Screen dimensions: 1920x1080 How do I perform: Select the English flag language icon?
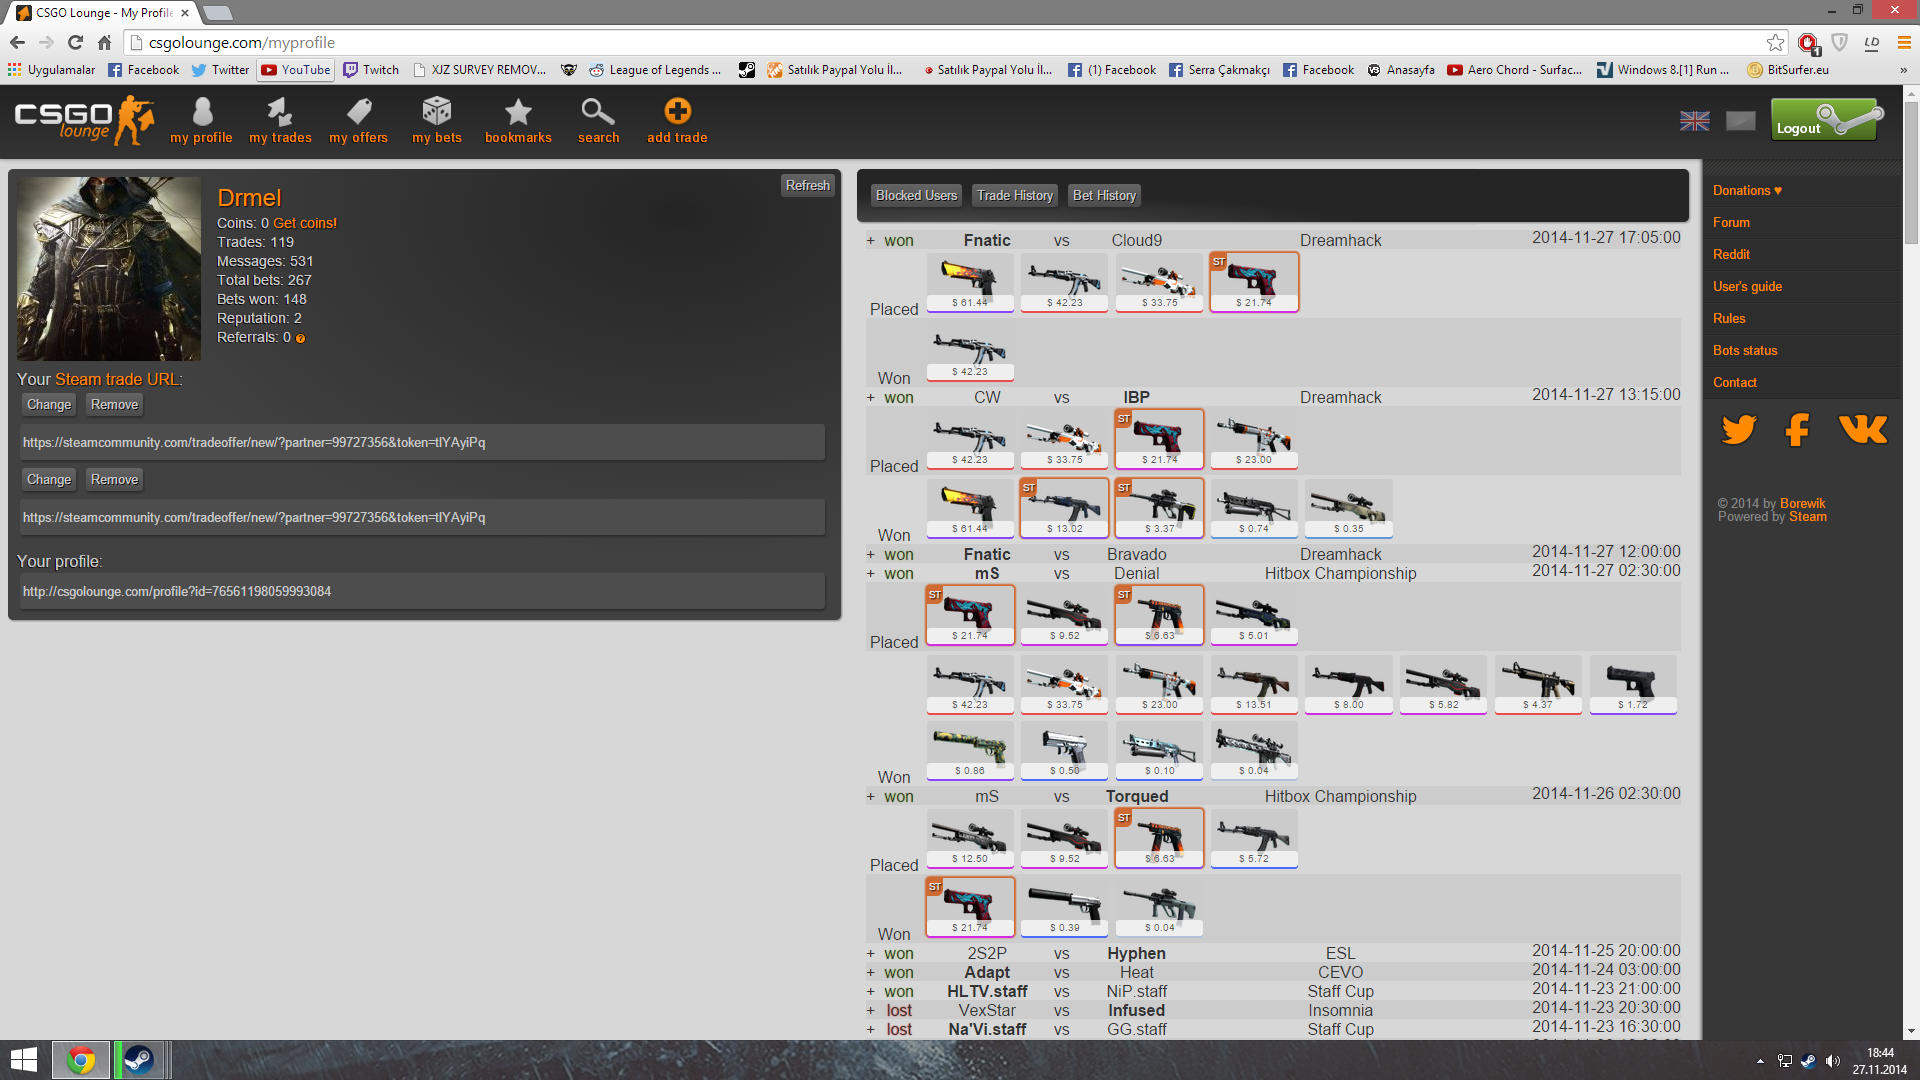1694,121
